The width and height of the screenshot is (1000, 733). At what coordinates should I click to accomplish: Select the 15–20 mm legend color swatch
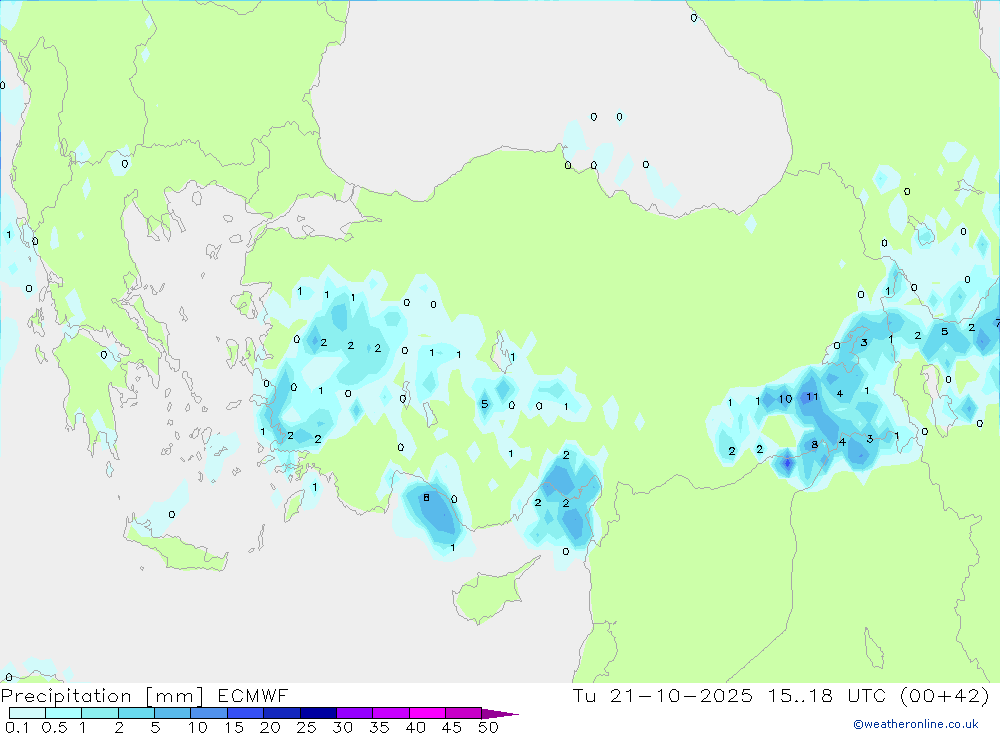pyautogui.click(x=246, y=713)
